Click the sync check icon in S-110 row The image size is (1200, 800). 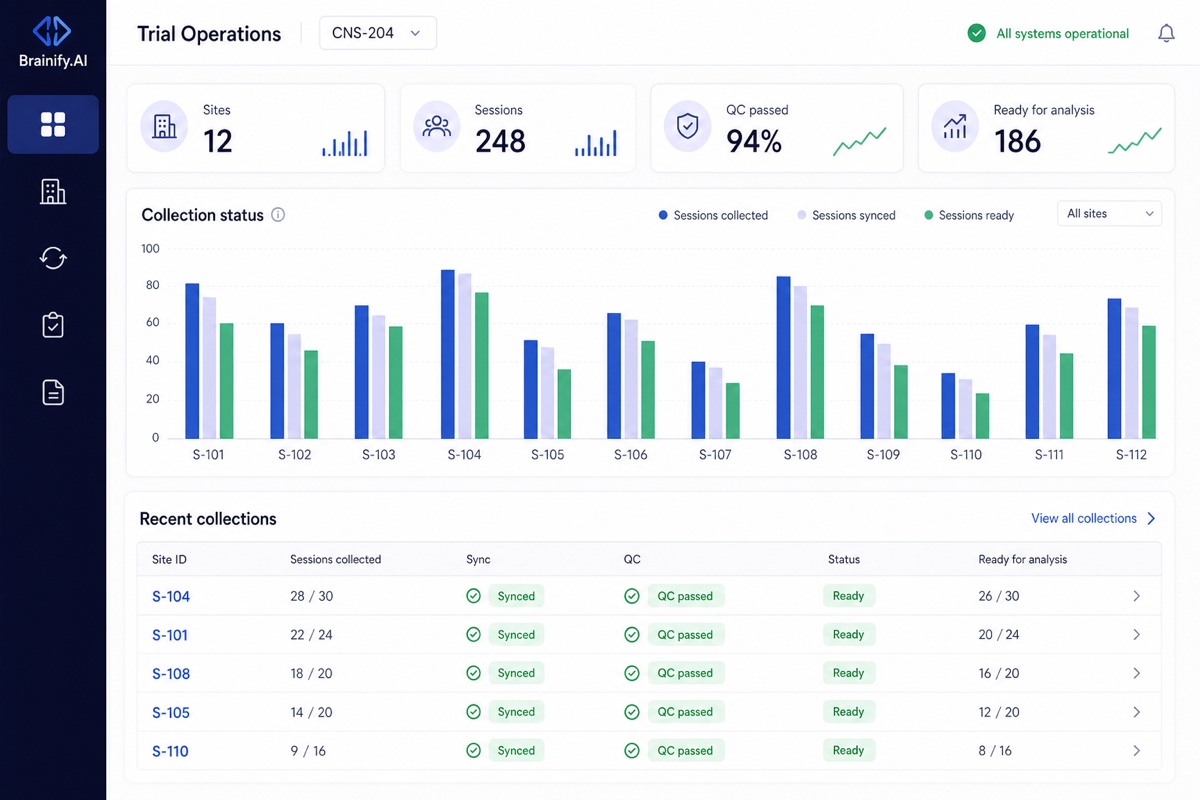point(474,751)
